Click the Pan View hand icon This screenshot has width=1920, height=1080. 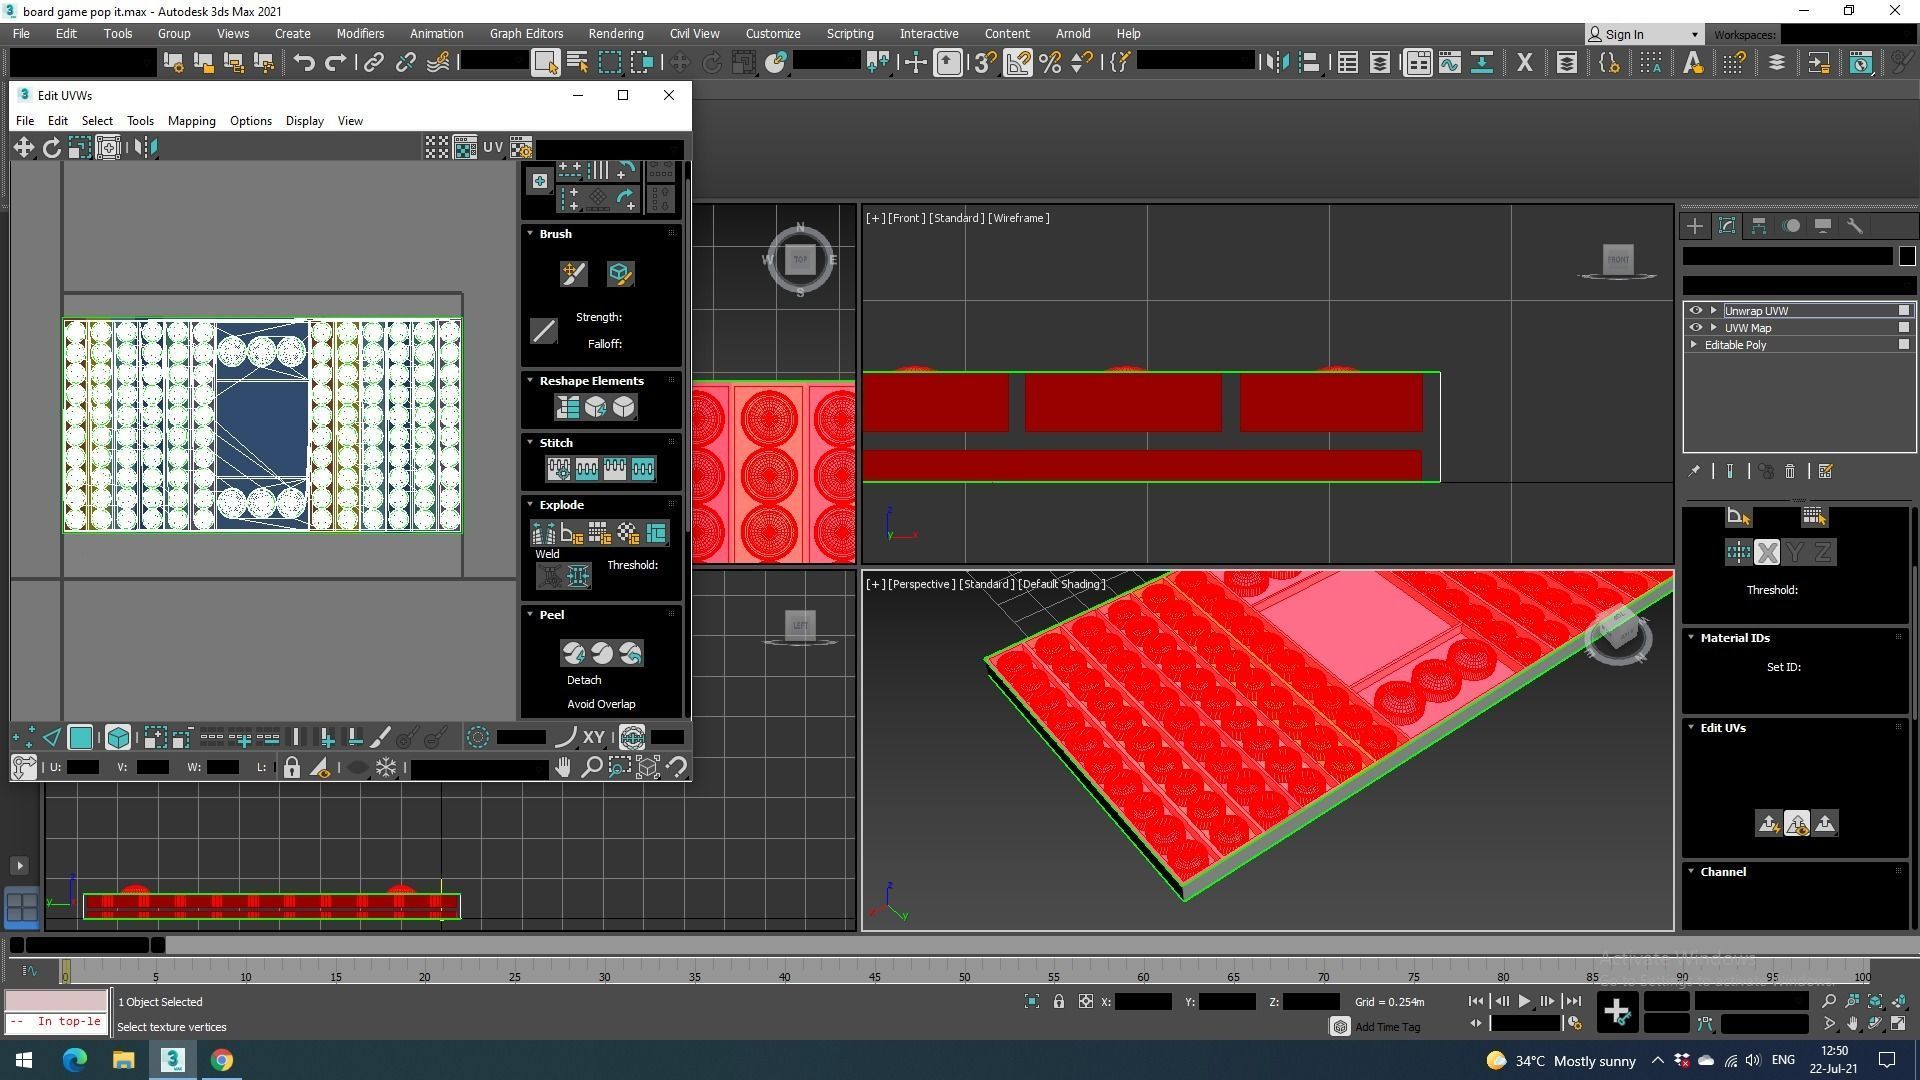click(563, 768)
